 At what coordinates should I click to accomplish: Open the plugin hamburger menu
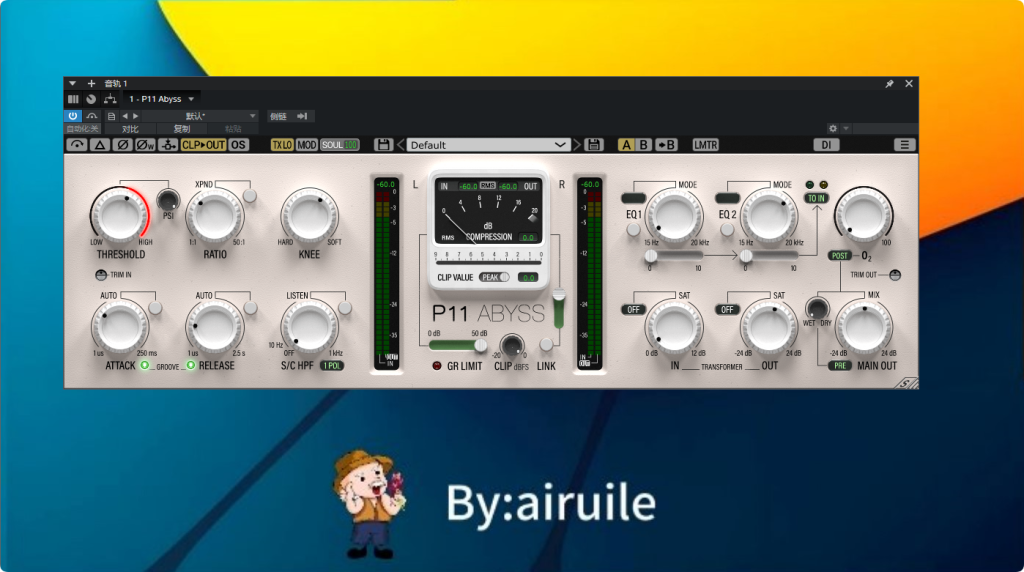click(x=904, y=145)
